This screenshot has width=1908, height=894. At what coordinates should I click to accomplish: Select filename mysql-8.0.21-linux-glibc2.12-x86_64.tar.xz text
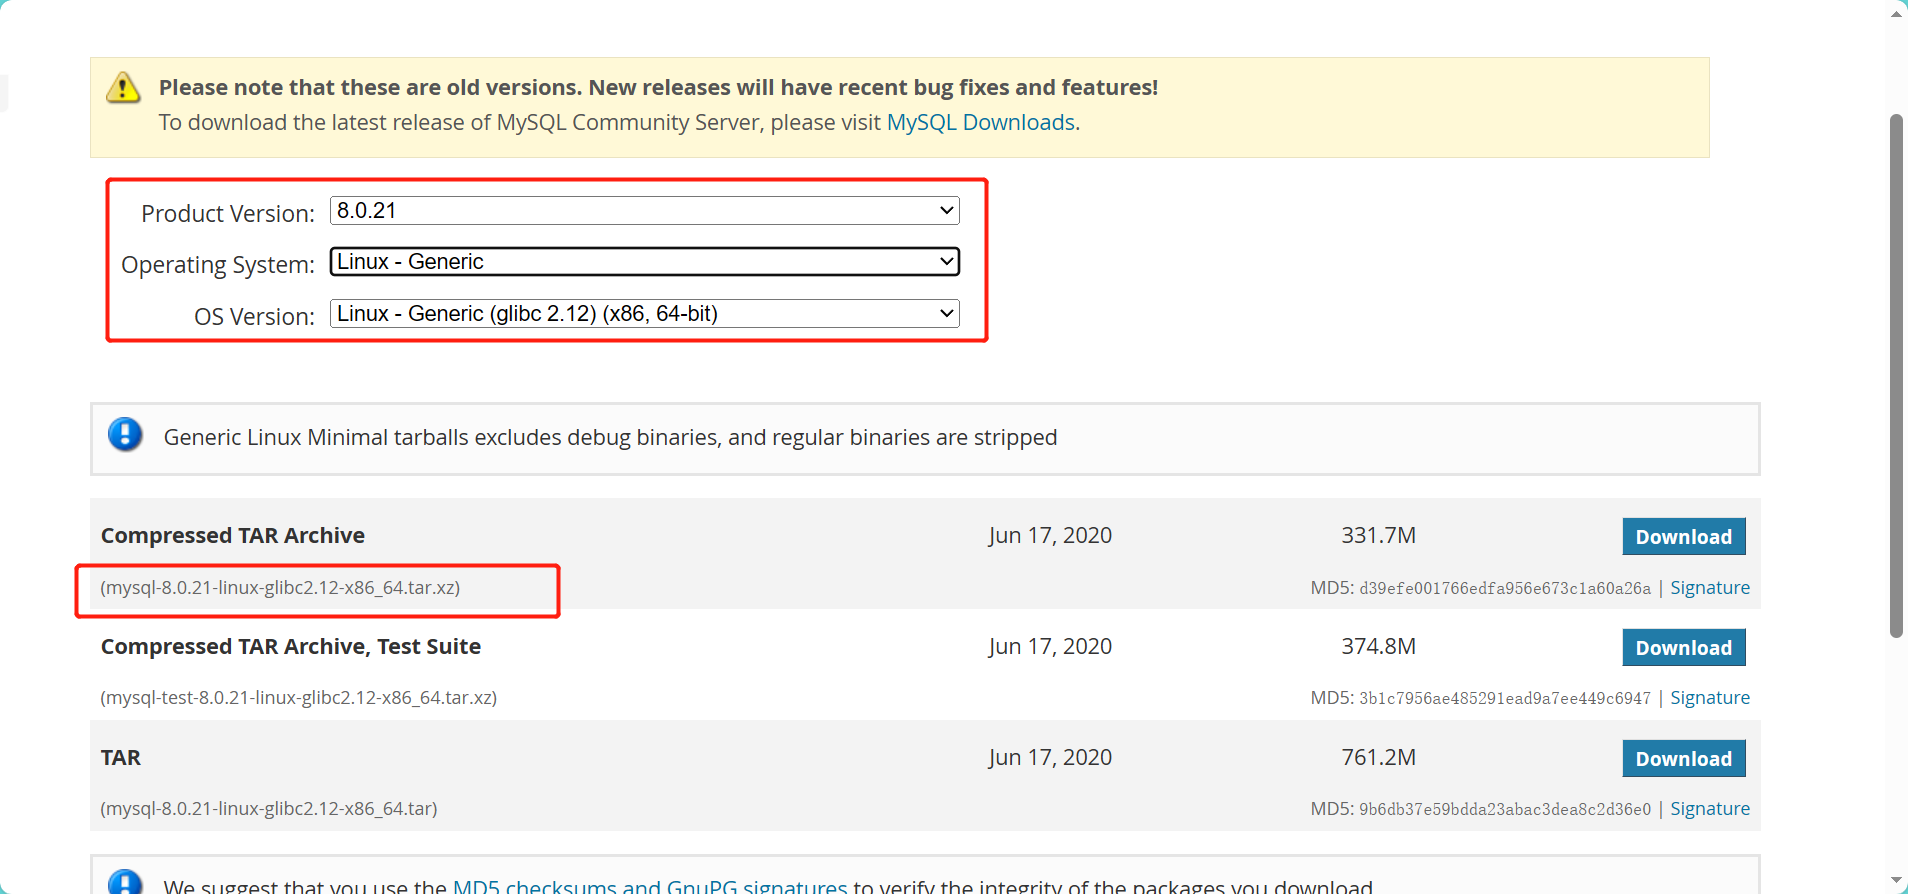click(280, 588)
